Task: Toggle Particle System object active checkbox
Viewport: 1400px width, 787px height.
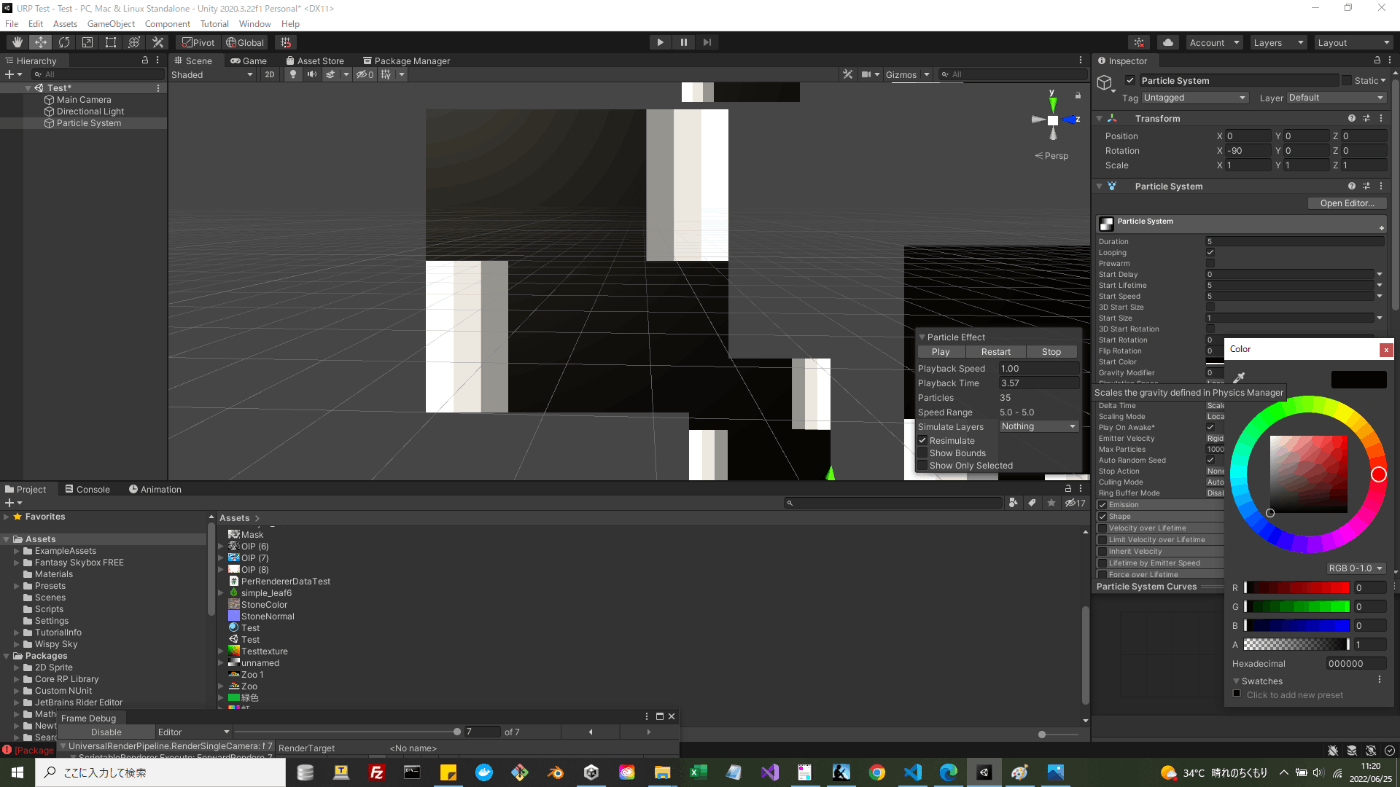Action: (x=1130, y=80)
